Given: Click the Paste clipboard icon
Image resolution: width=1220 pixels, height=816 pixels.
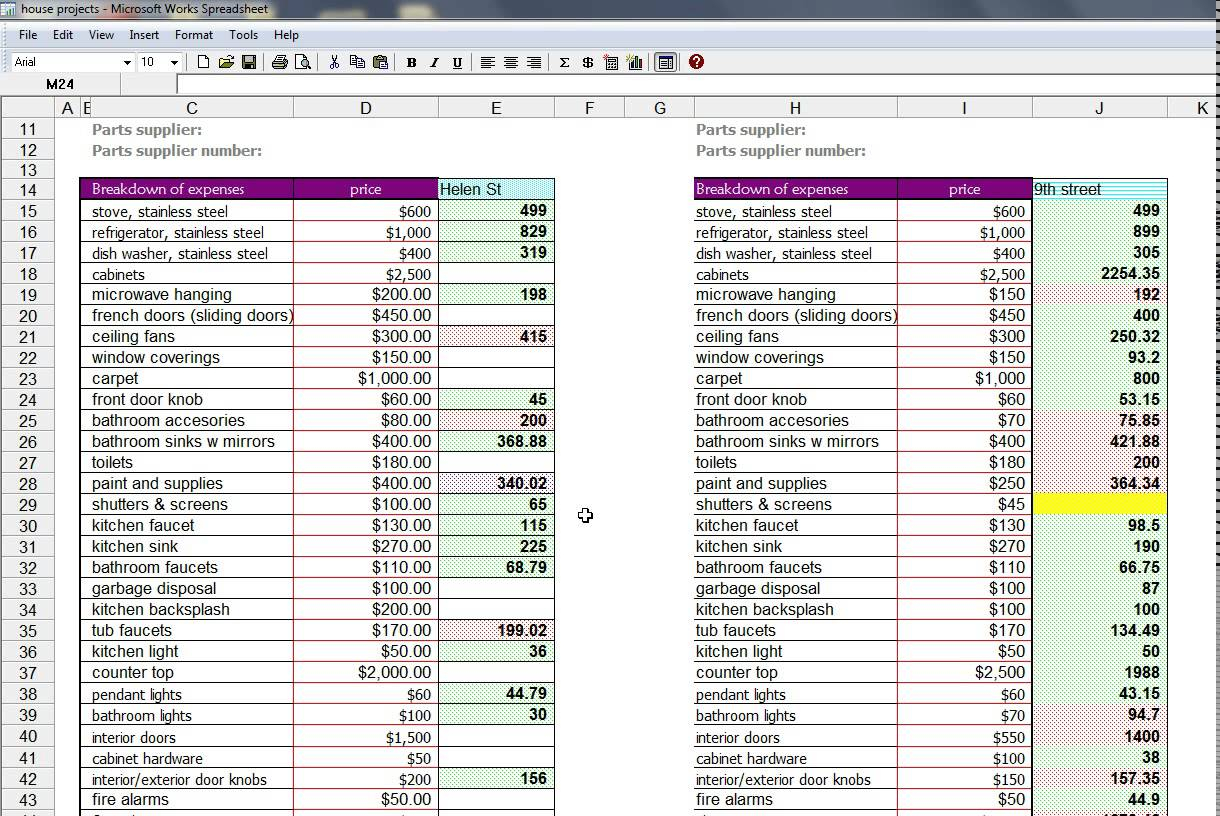Looking at the screenshot, I should tap(380, 62).
